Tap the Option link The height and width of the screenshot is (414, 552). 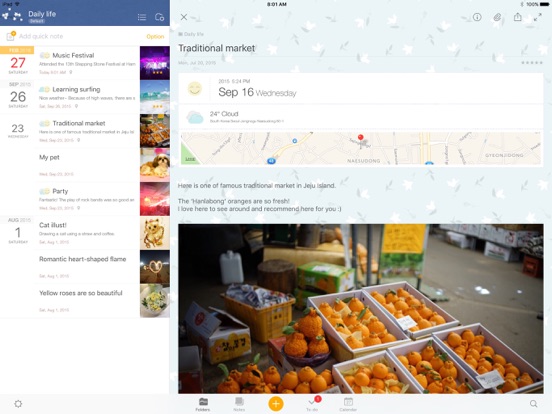[x=155, y=36]
